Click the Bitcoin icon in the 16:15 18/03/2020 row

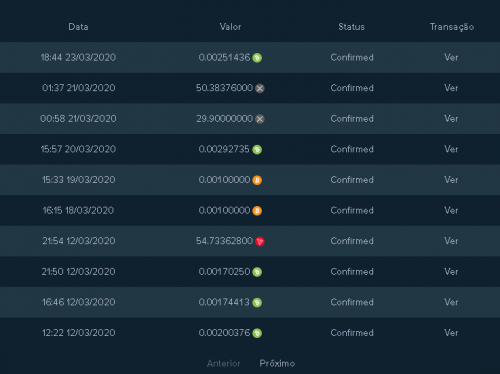click(x=257, y=211)
